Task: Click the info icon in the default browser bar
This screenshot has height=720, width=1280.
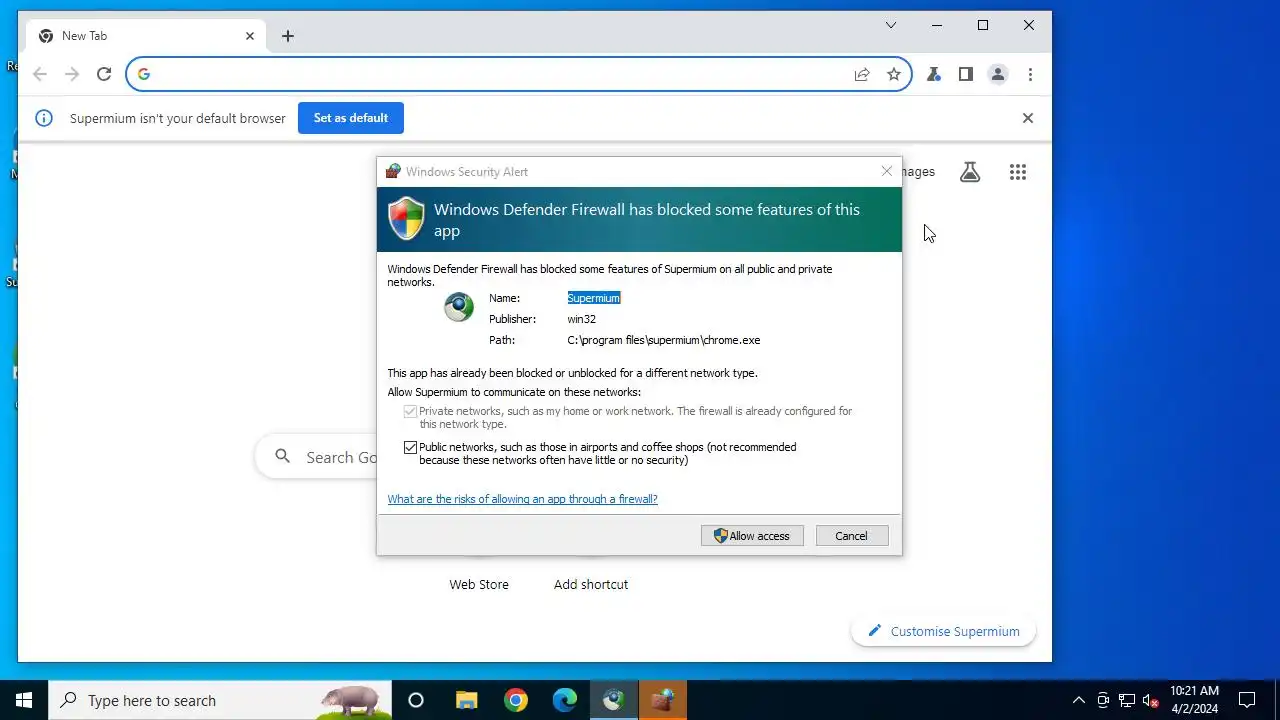Action: (x=44, y=118)
